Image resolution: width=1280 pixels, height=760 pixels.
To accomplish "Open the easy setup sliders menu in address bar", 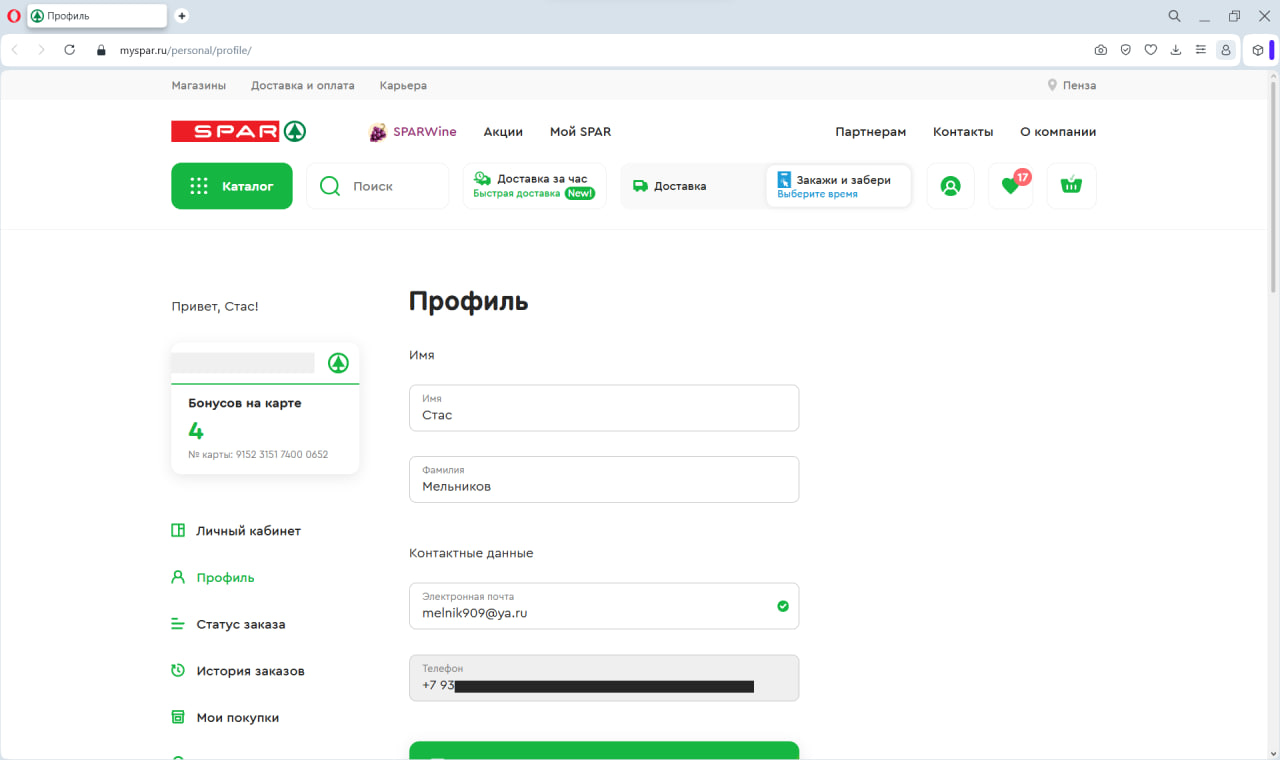I will pos(1200,49).
